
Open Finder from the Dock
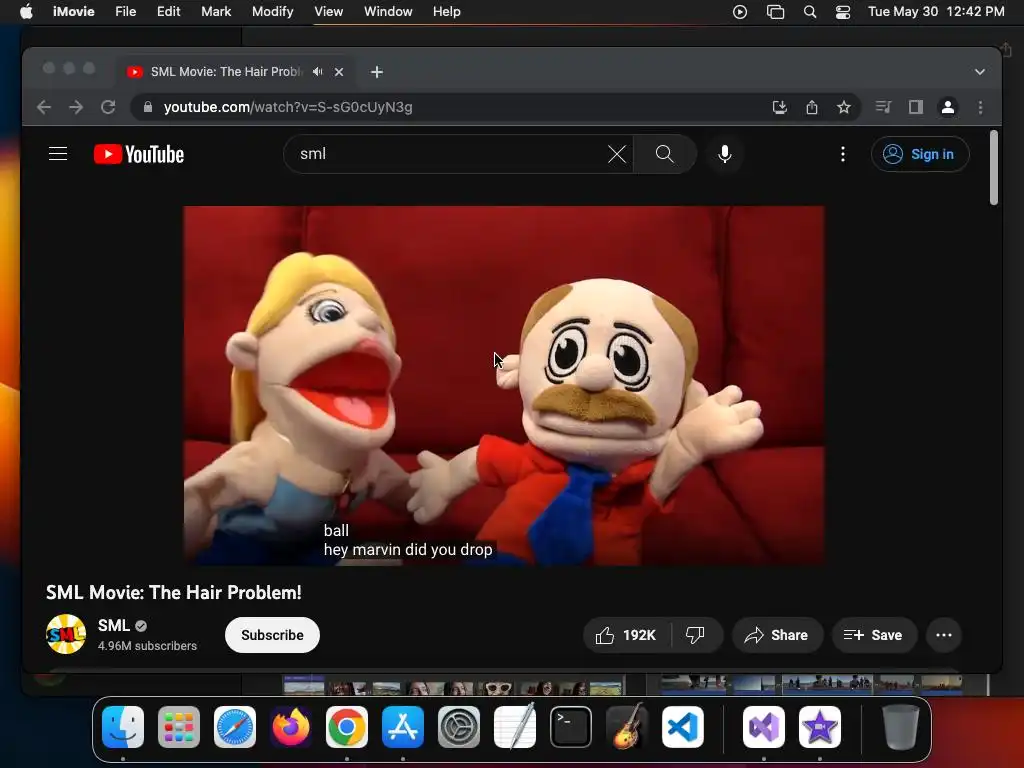point(123,727)
